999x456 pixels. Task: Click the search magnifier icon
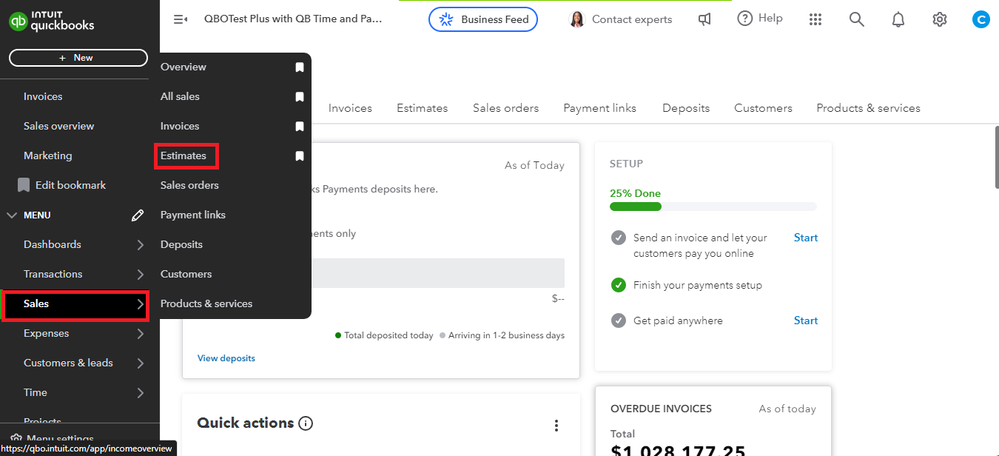click(x=856, y=19)
